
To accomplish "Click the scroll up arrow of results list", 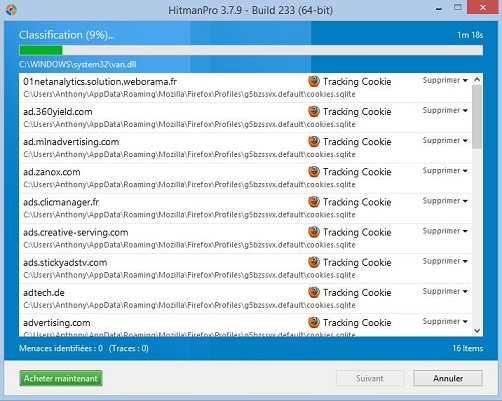I will point(477,80).
